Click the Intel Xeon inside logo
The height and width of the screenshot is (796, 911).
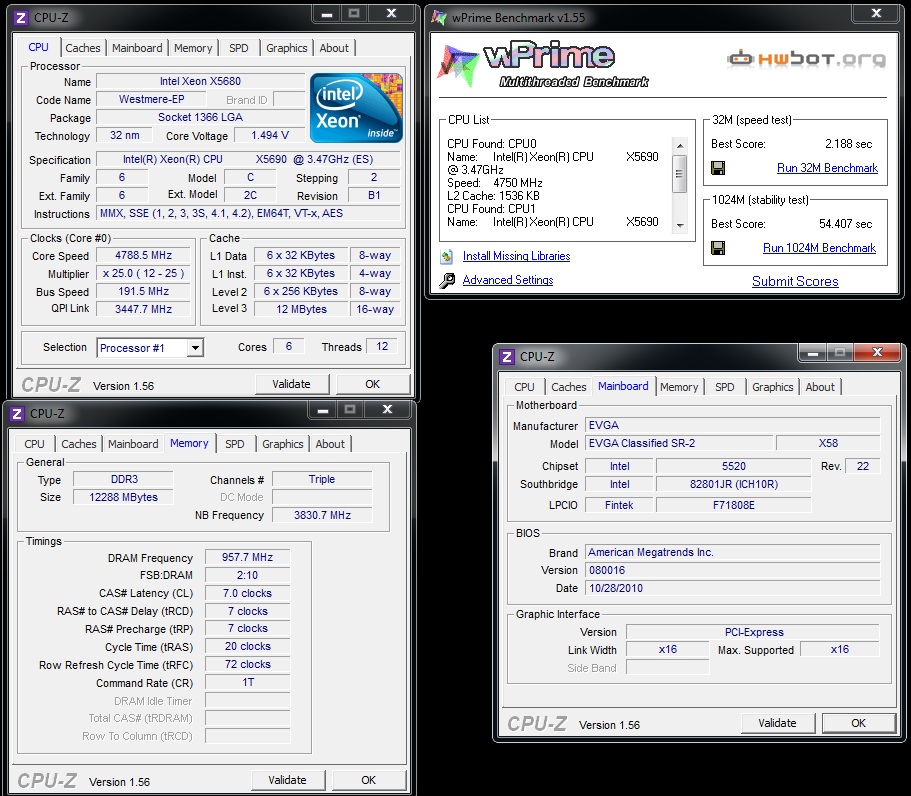(356, 108)
